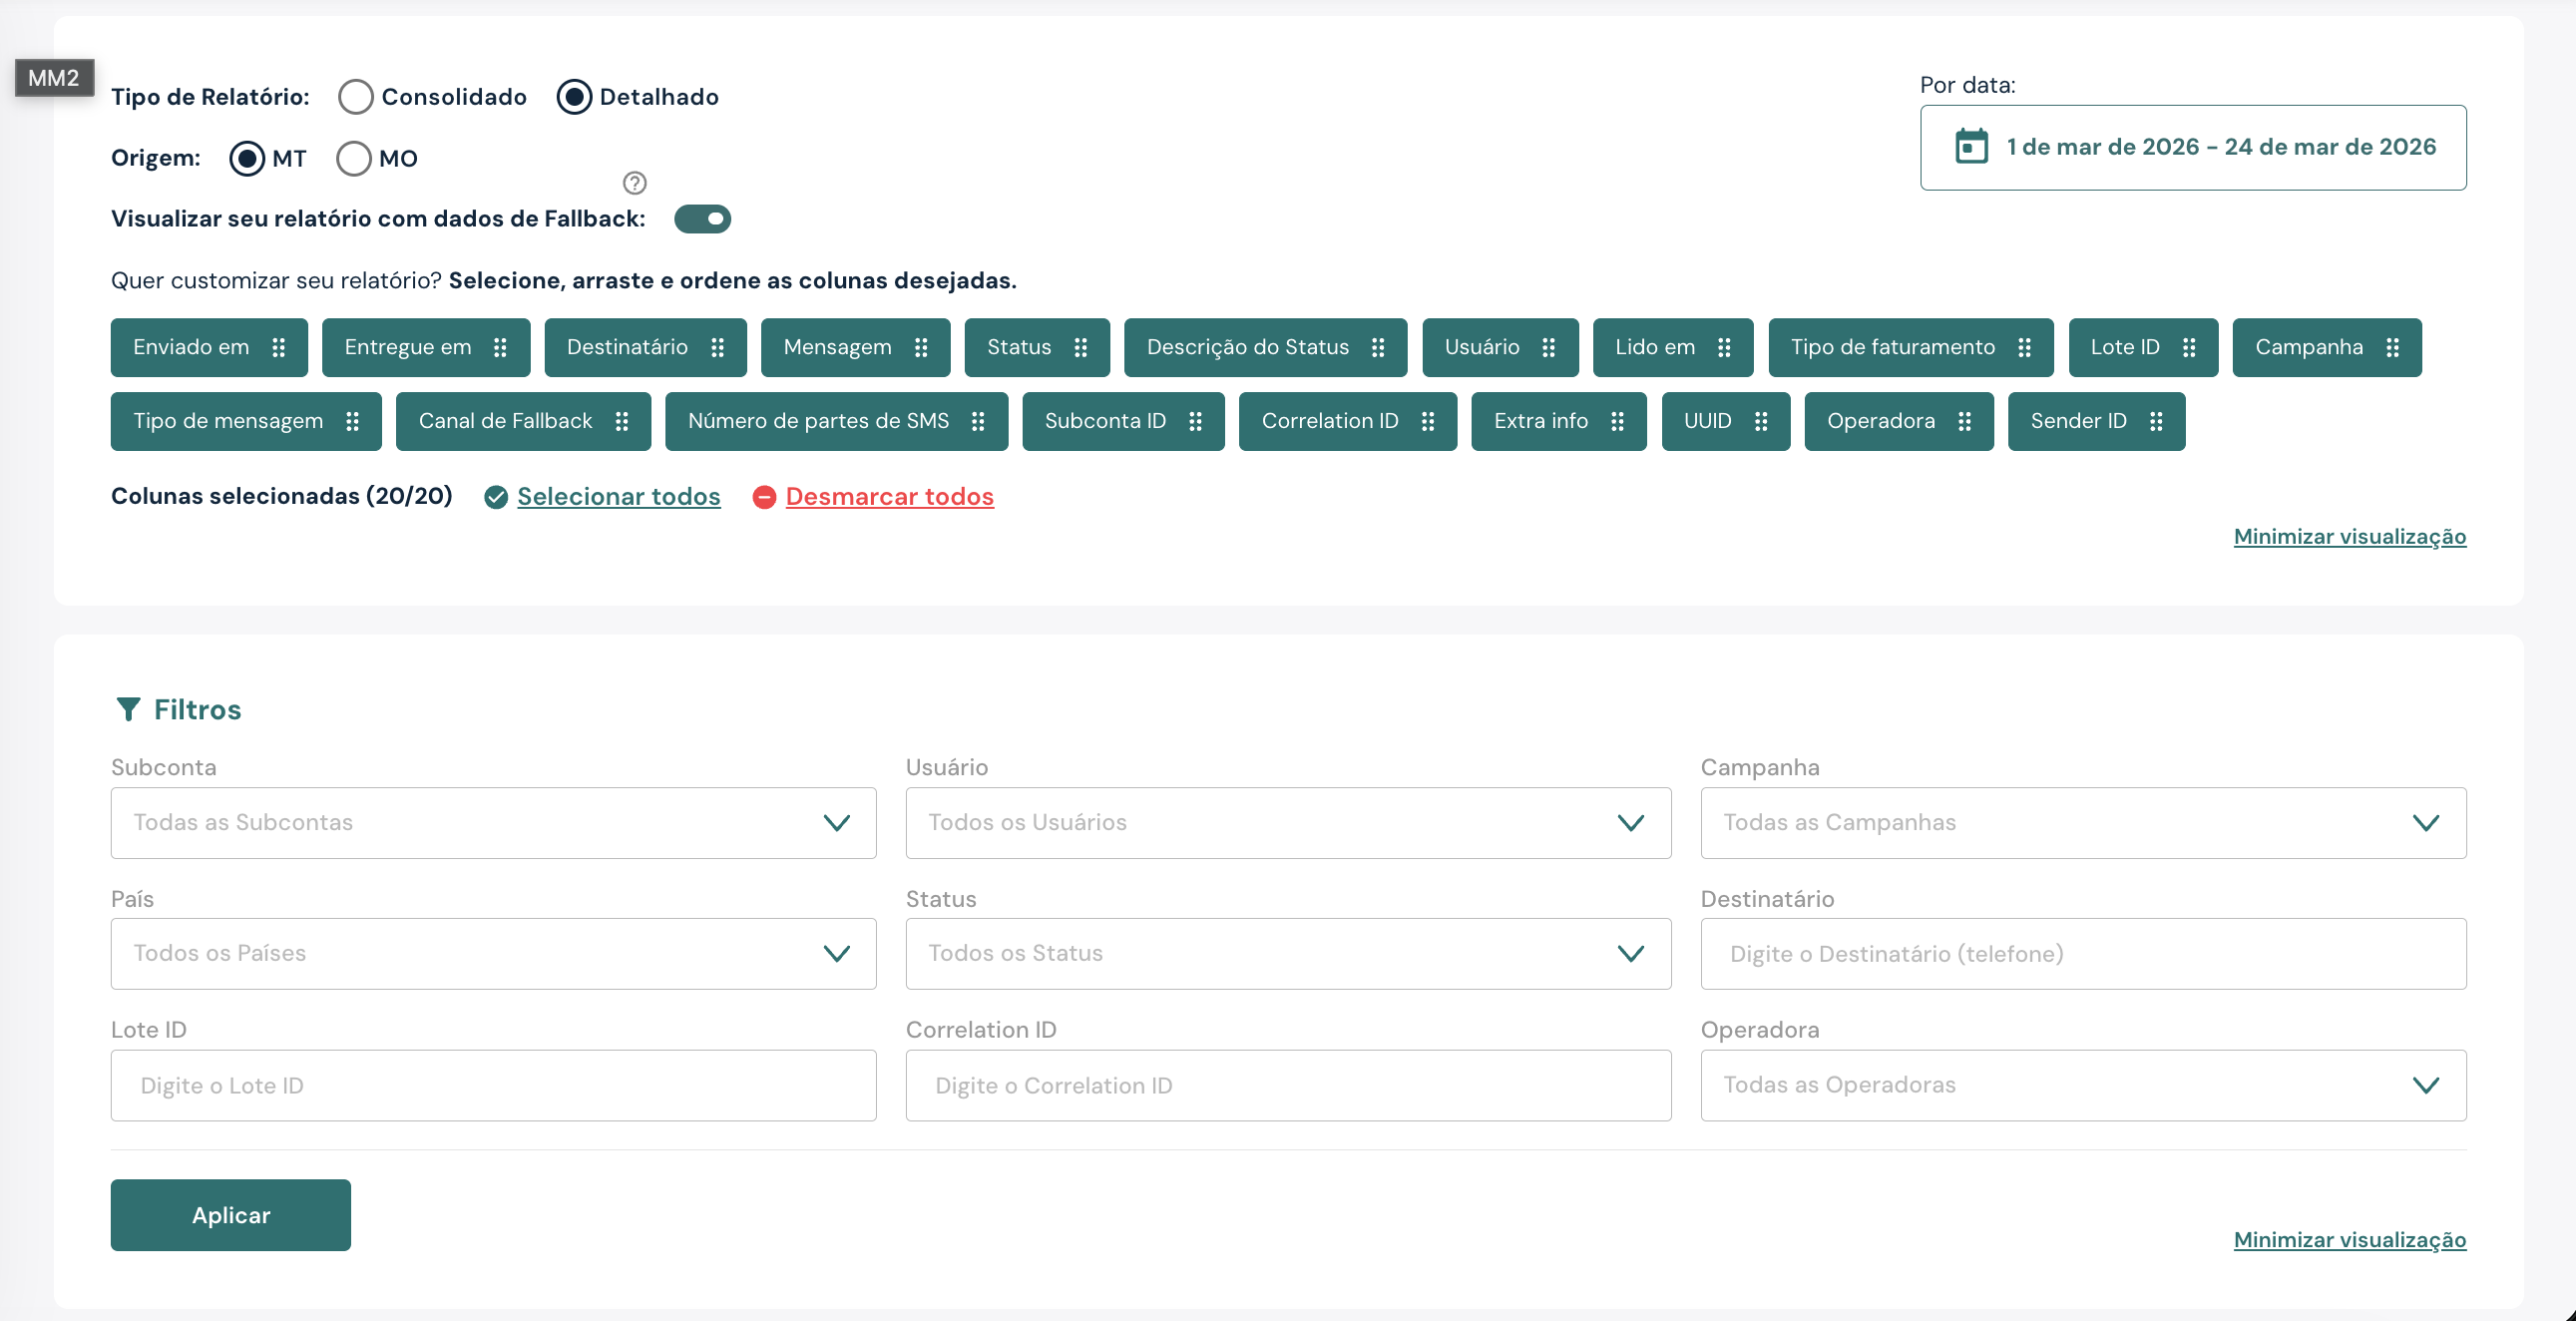Click the Destinatário phone input field

click(2082, 953)
